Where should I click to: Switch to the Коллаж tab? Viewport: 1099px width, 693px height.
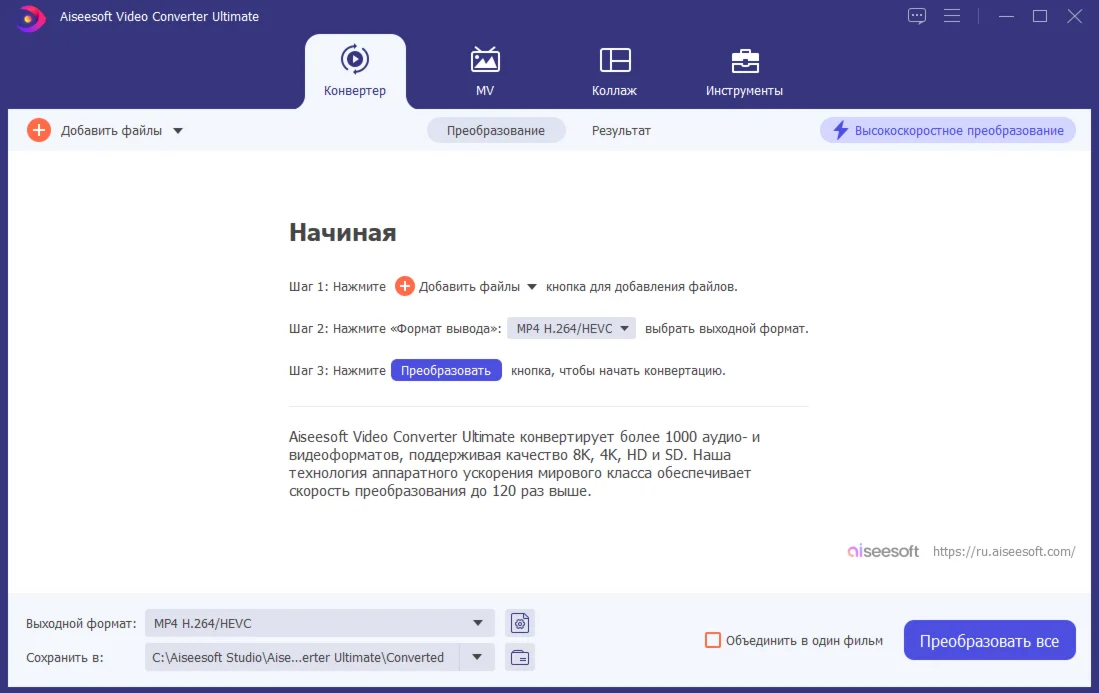tap(614, 72)
